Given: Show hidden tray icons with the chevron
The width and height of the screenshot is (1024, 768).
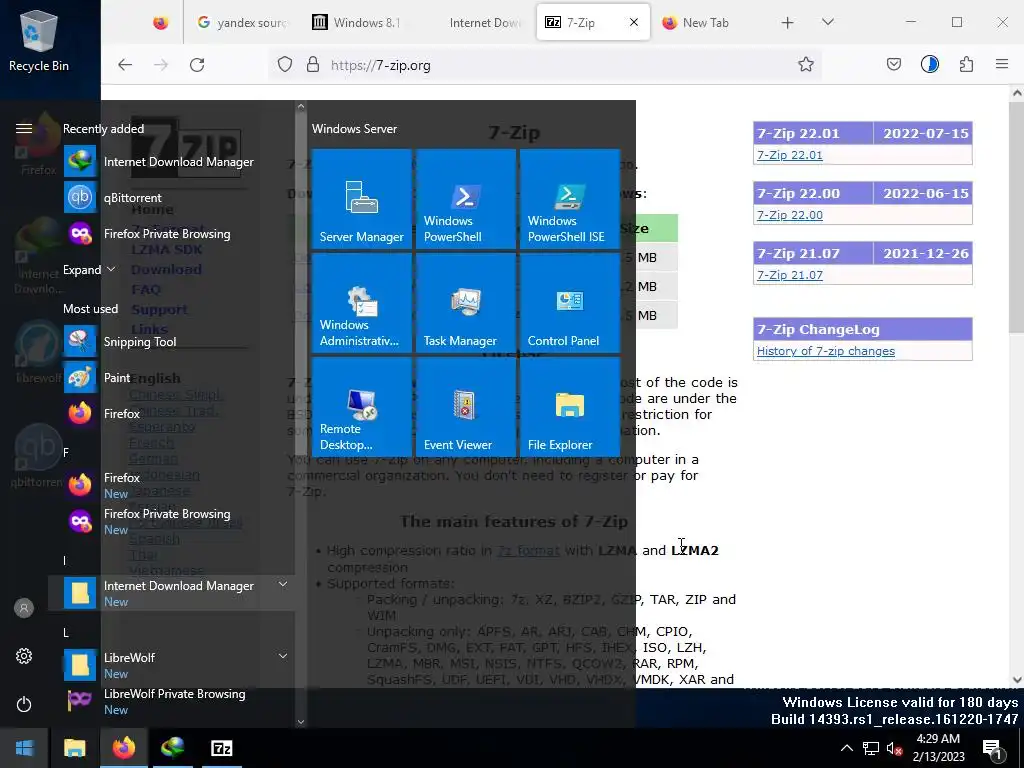Looking at the screenshot, I should 846,748.
